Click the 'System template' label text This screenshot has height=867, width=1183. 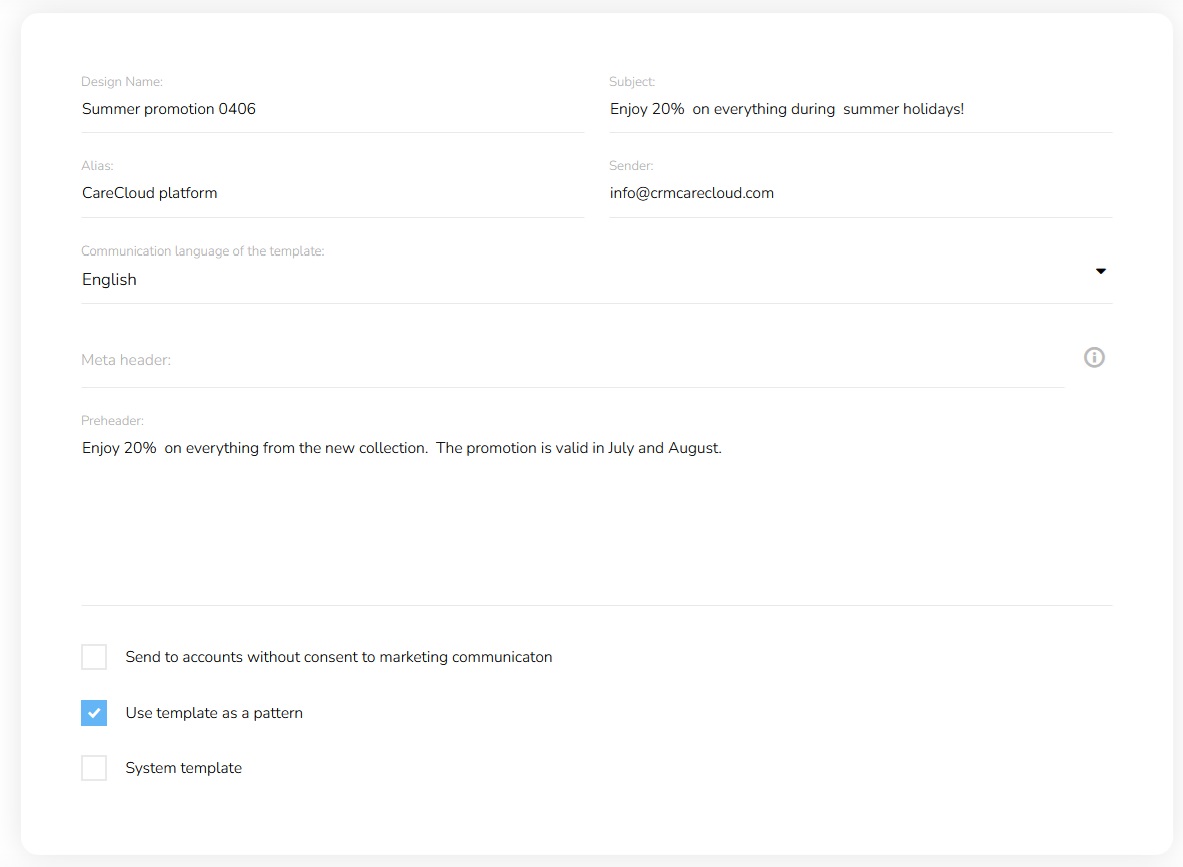(x=184, y=768)
